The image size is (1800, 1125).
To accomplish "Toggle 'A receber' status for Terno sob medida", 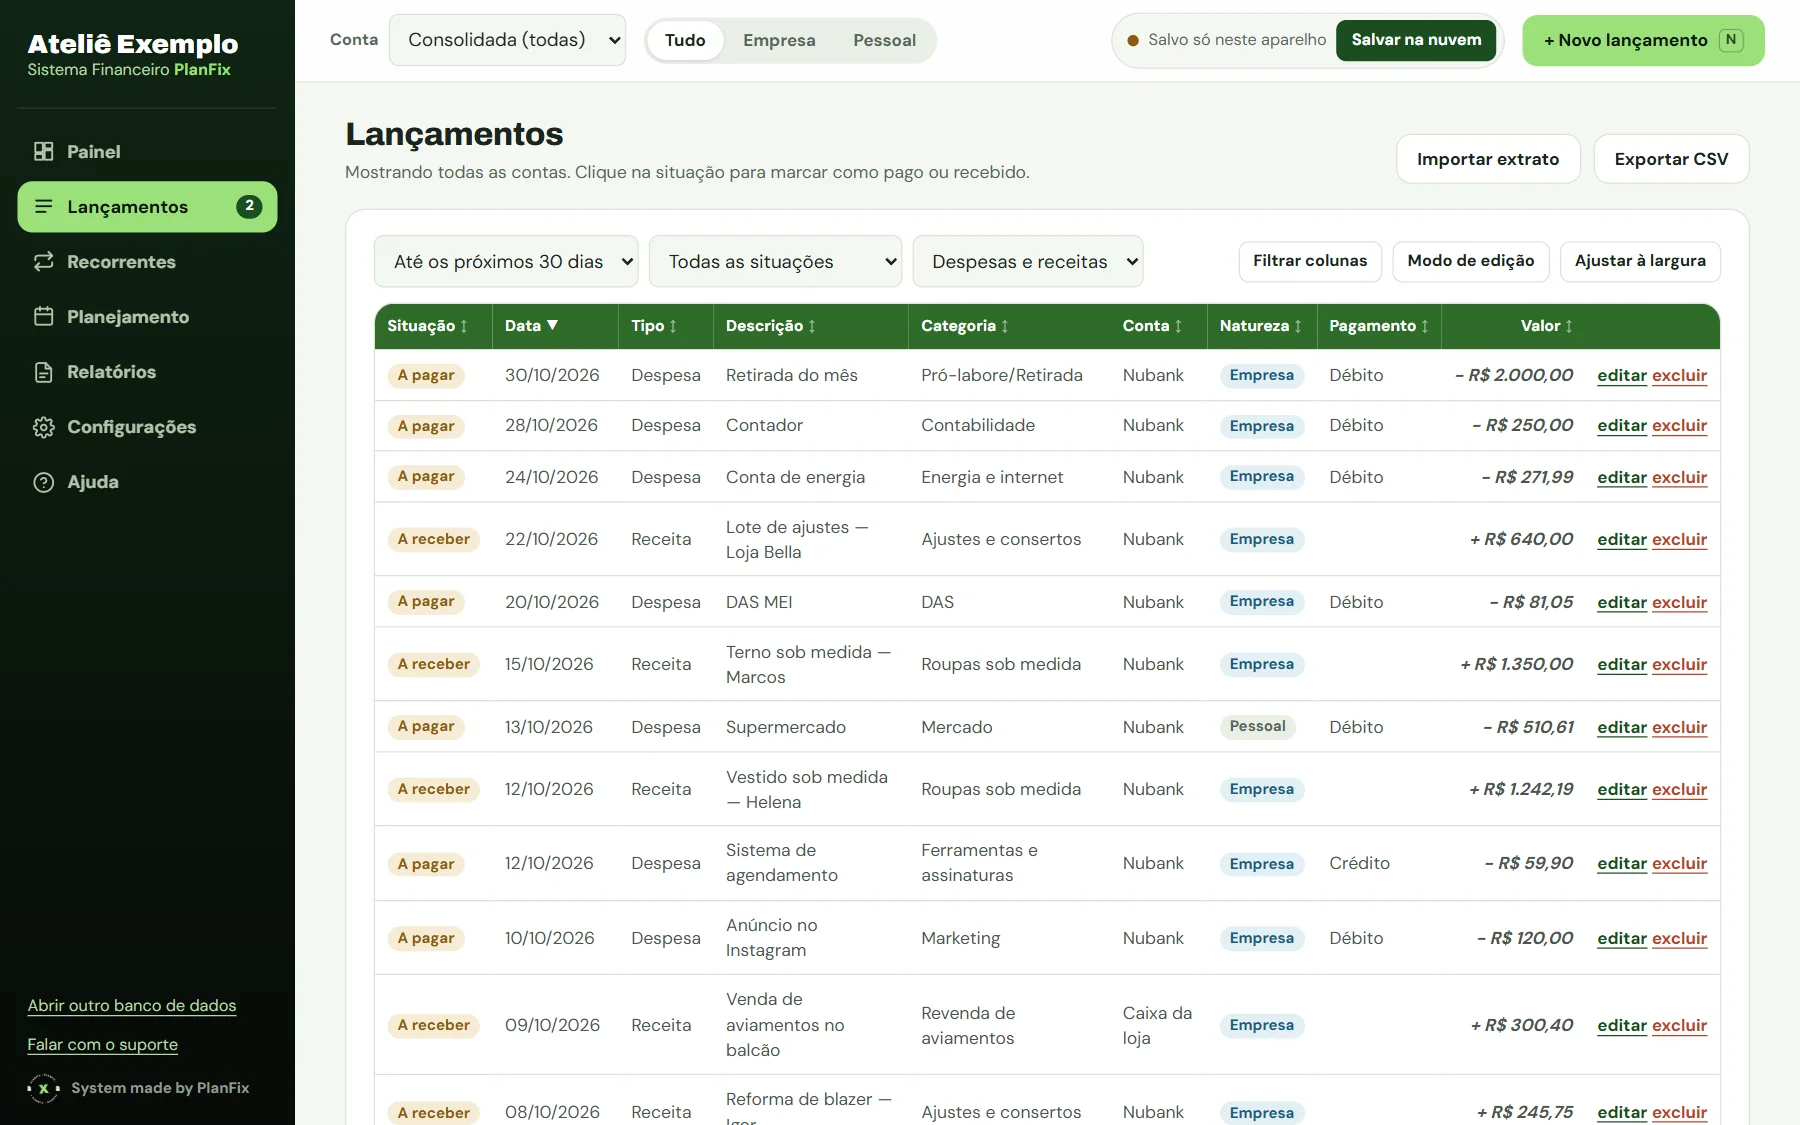I will click(434, 664).
